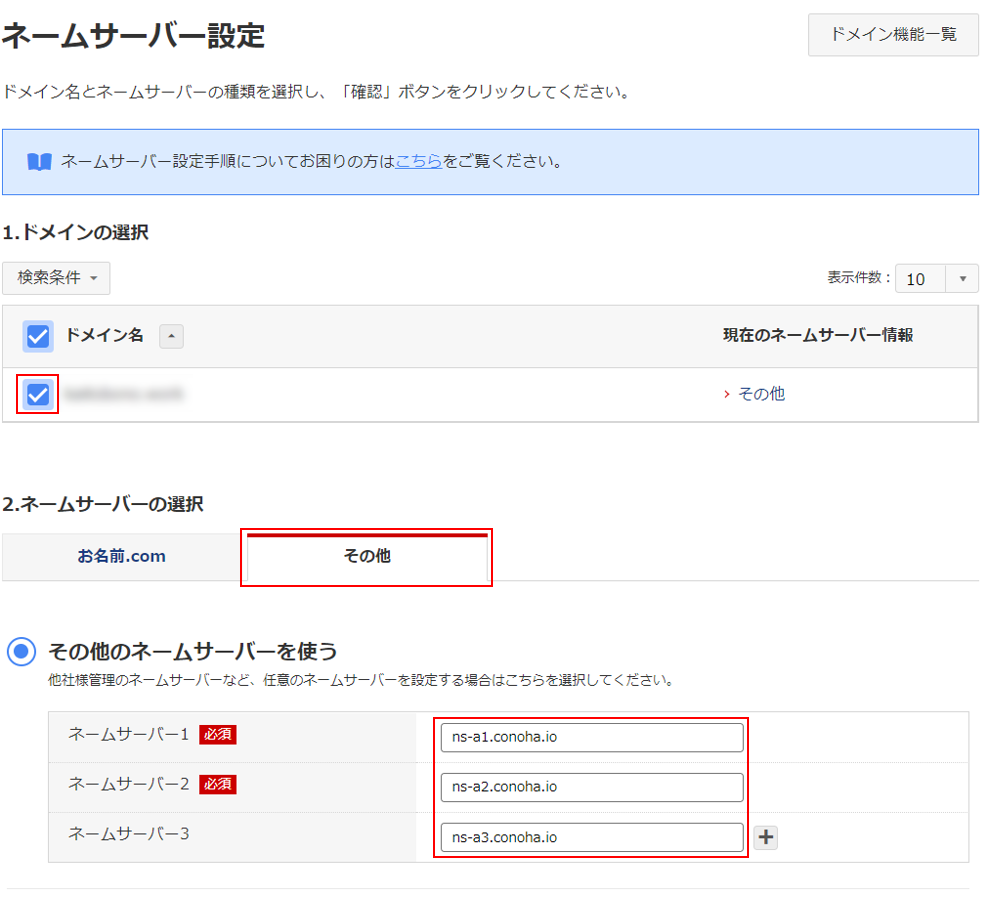This screenshot has height=897, width=988.
Task: Switch to the お名前.com tab
Action: (x=122, y=556)
